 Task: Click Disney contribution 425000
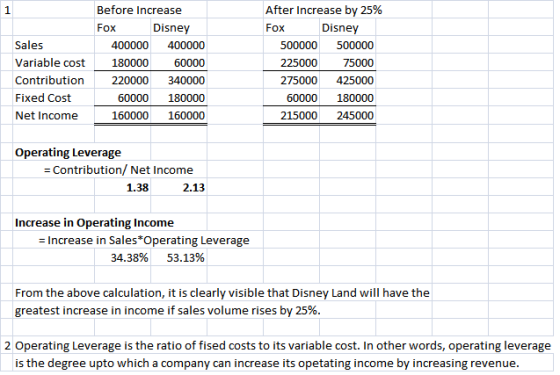[355, 80]
